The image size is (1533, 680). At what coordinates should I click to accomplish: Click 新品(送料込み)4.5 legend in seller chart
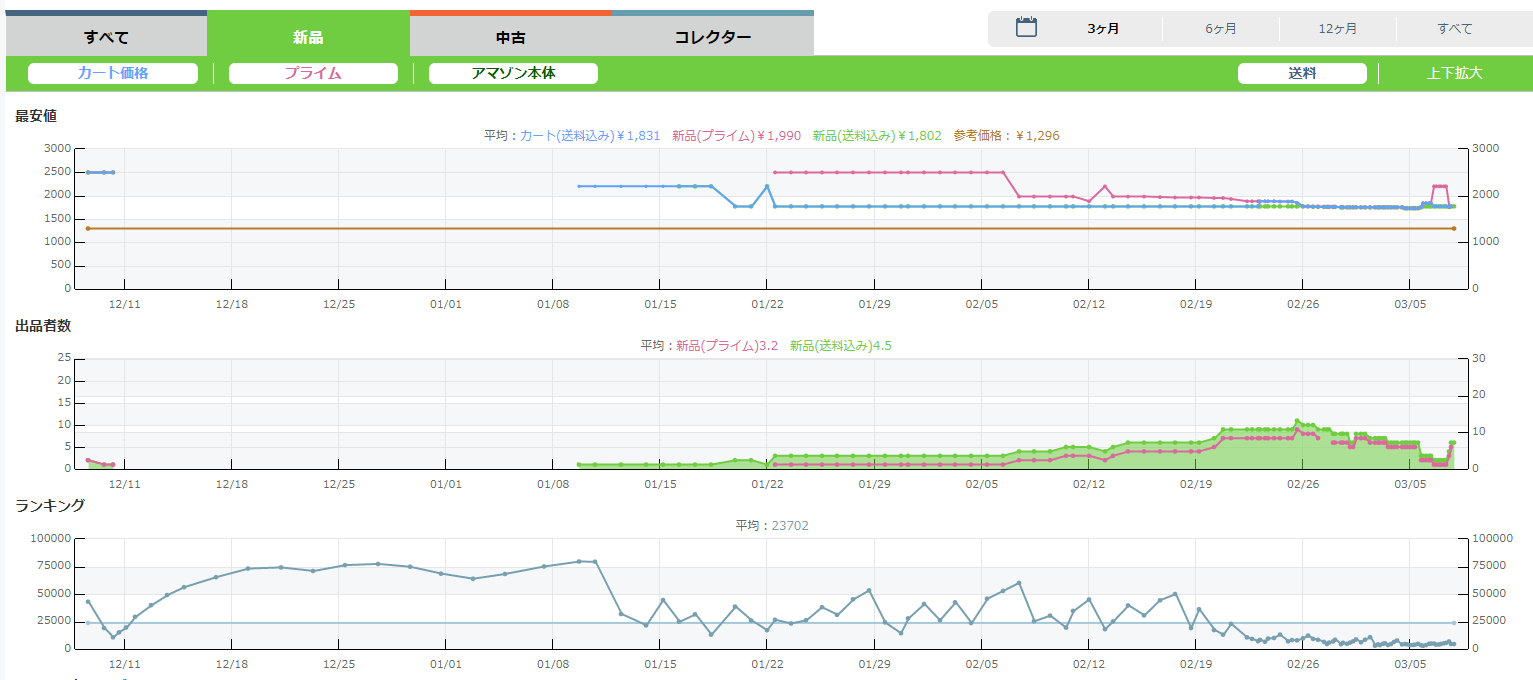coord(840,346)
